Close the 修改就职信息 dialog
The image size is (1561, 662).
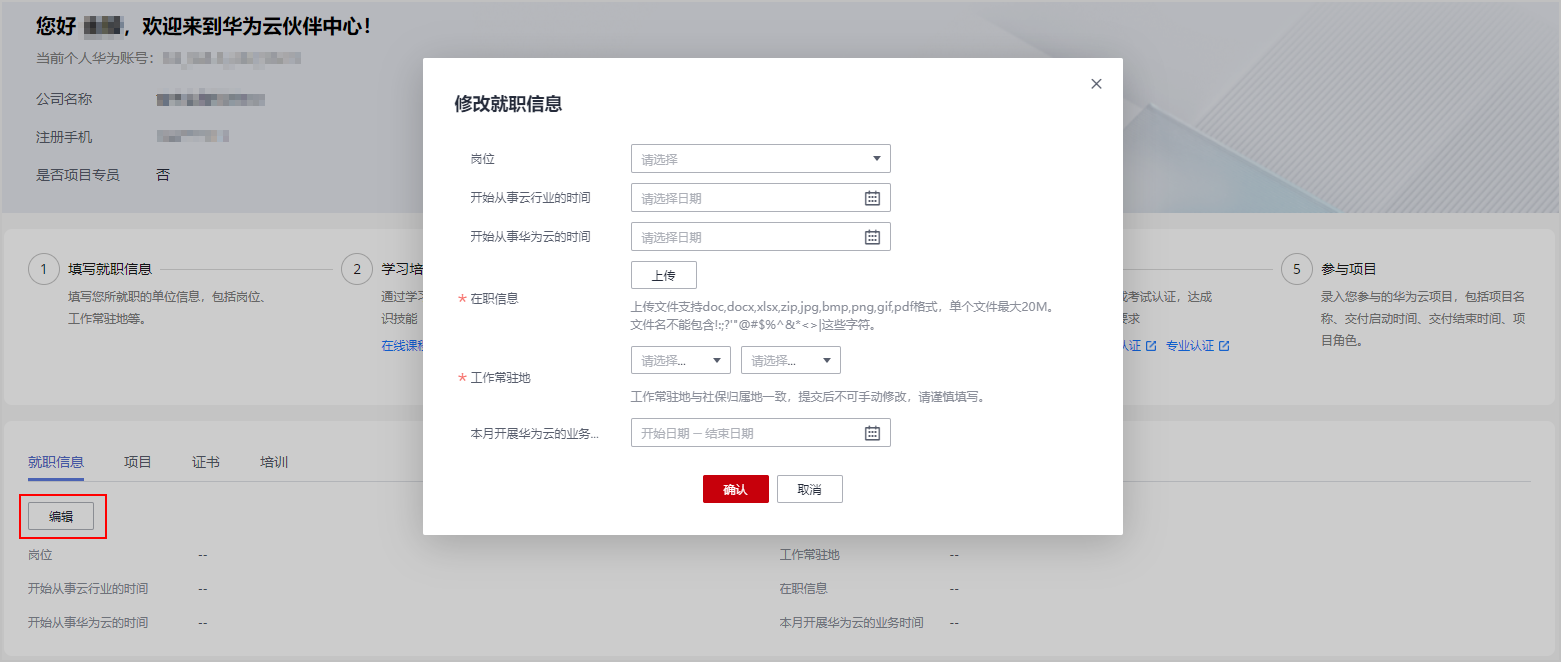click(x=1096, y=84)
